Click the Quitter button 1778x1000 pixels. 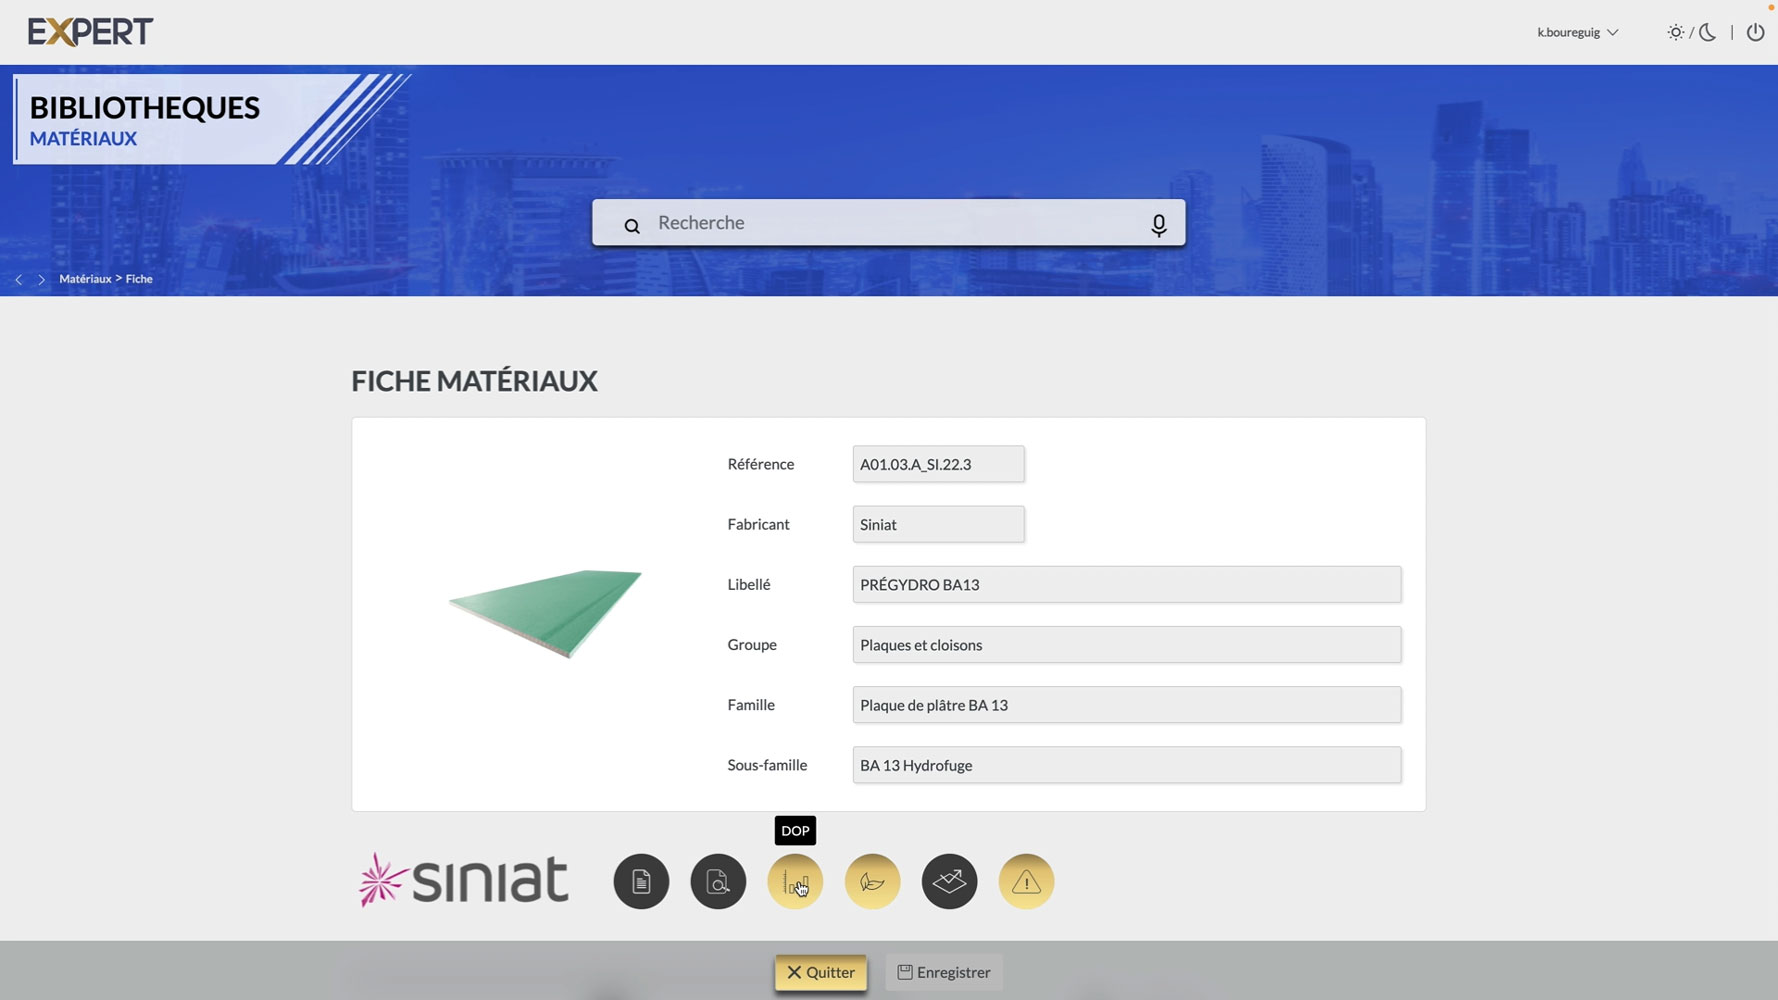[x=821, y=972]
